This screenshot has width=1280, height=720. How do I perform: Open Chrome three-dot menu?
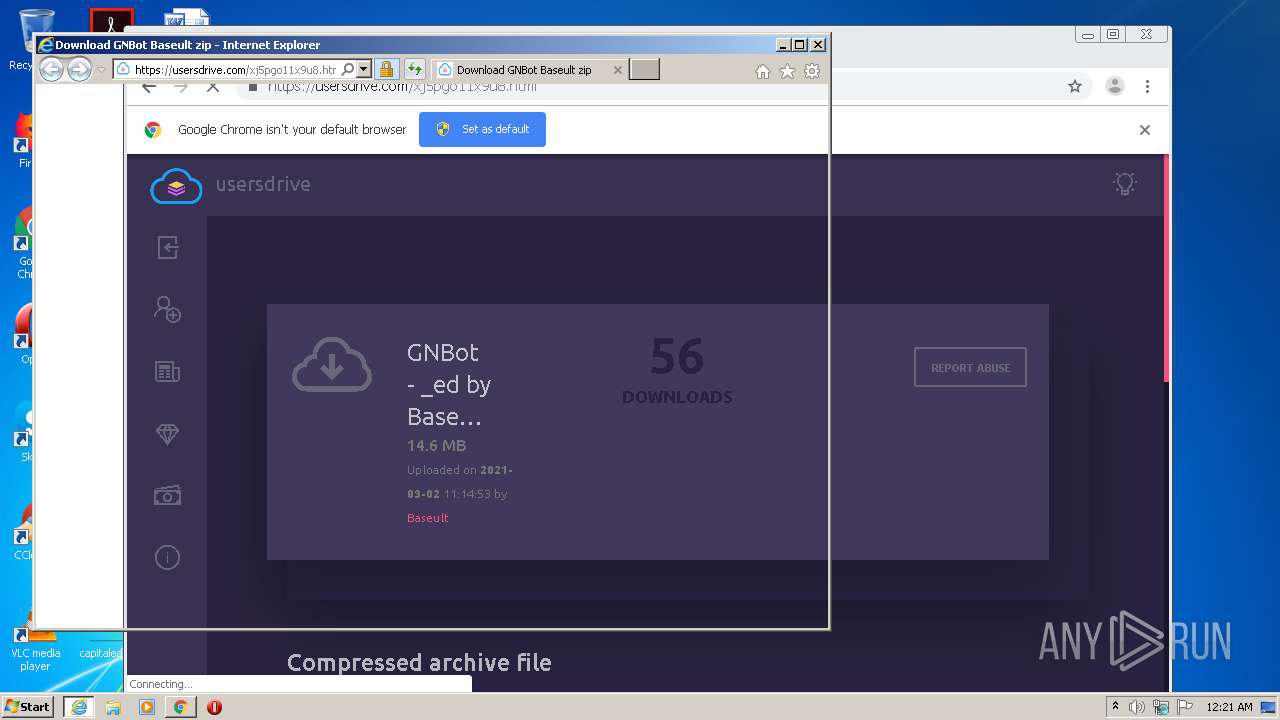click(x=1148, y=86)
